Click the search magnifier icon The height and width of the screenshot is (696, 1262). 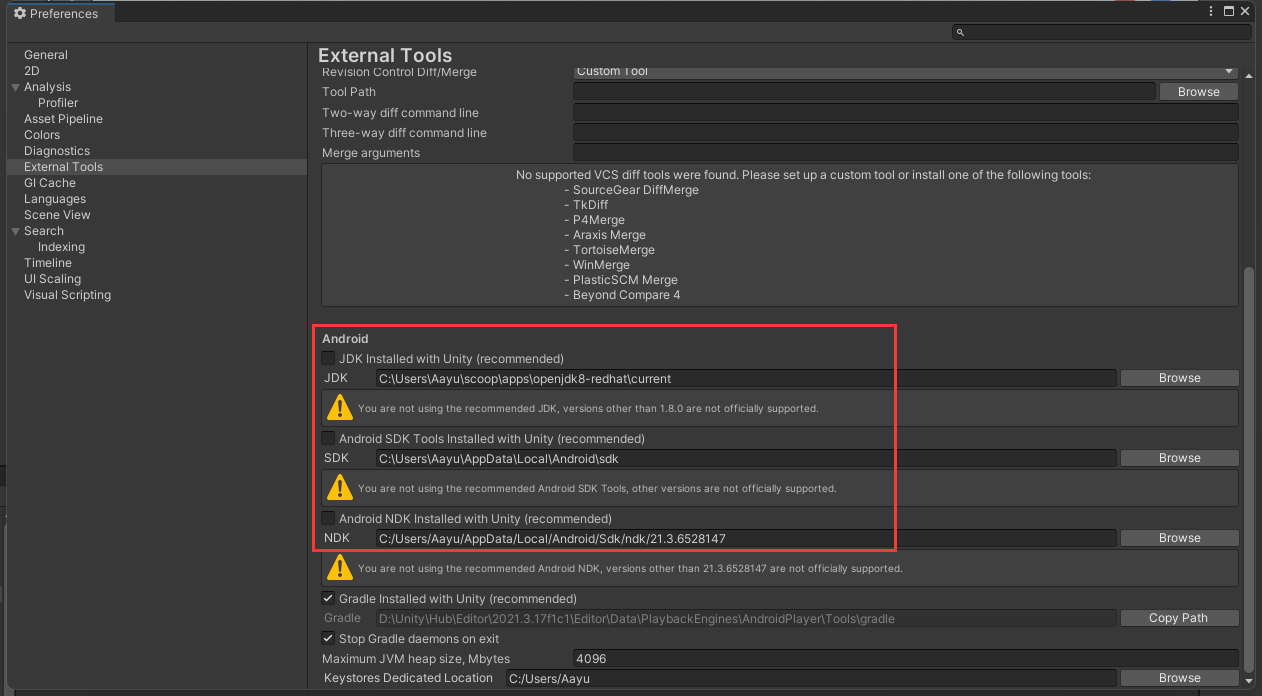point(960,33)
